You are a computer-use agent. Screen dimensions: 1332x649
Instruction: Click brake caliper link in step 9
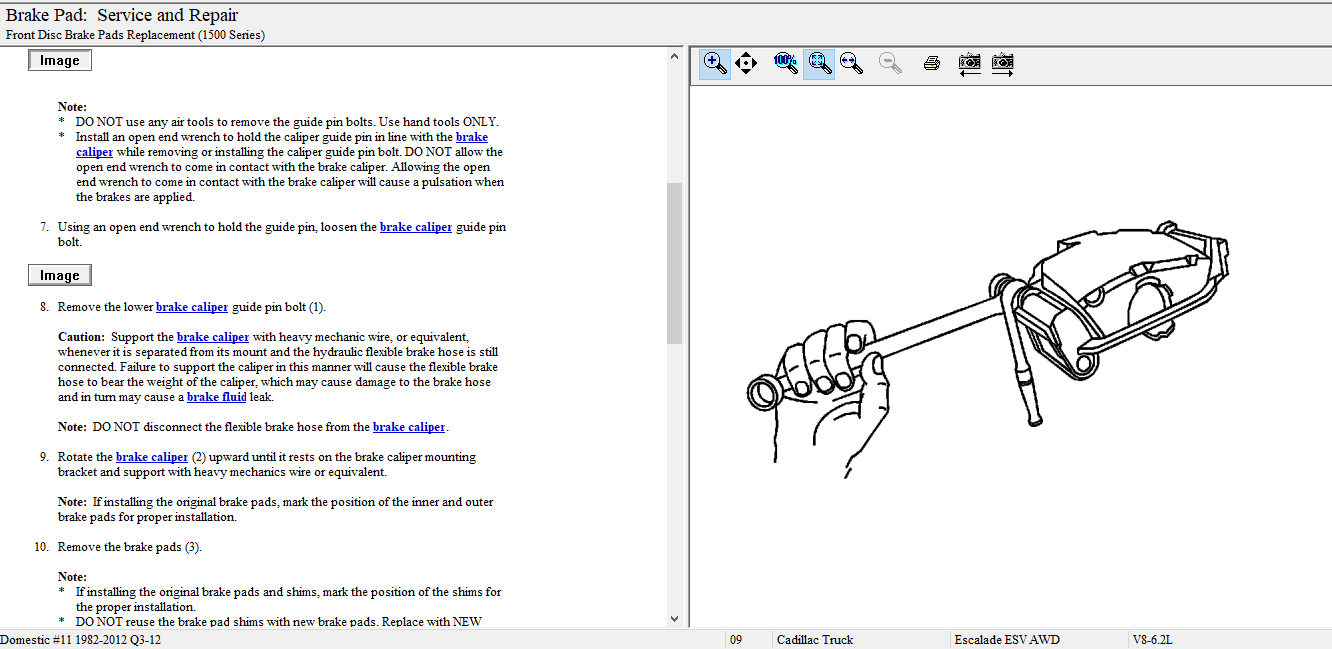point(152,457)
